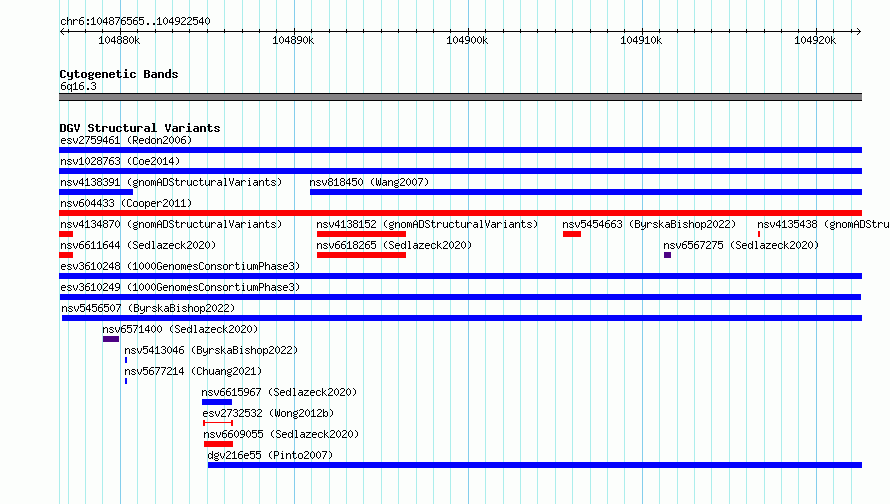Screen dimensions: 890x504
Task: Open the nsv6609055 (Sedlazeck2020) label
Action: 281,434
